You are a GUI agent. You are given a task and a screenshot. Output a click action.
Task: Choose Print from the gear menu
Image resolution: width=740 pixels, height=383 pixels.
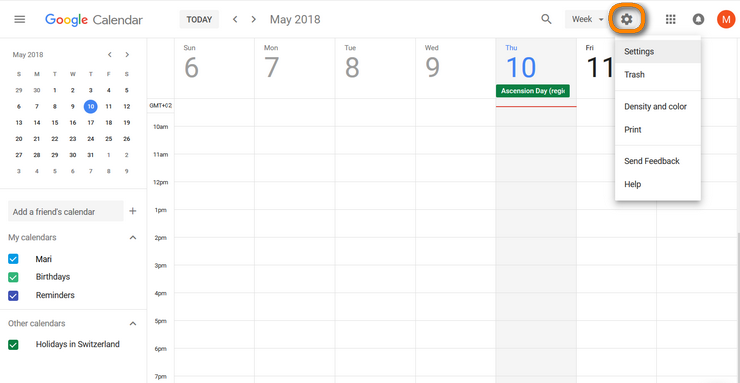[x=657, y=129]
